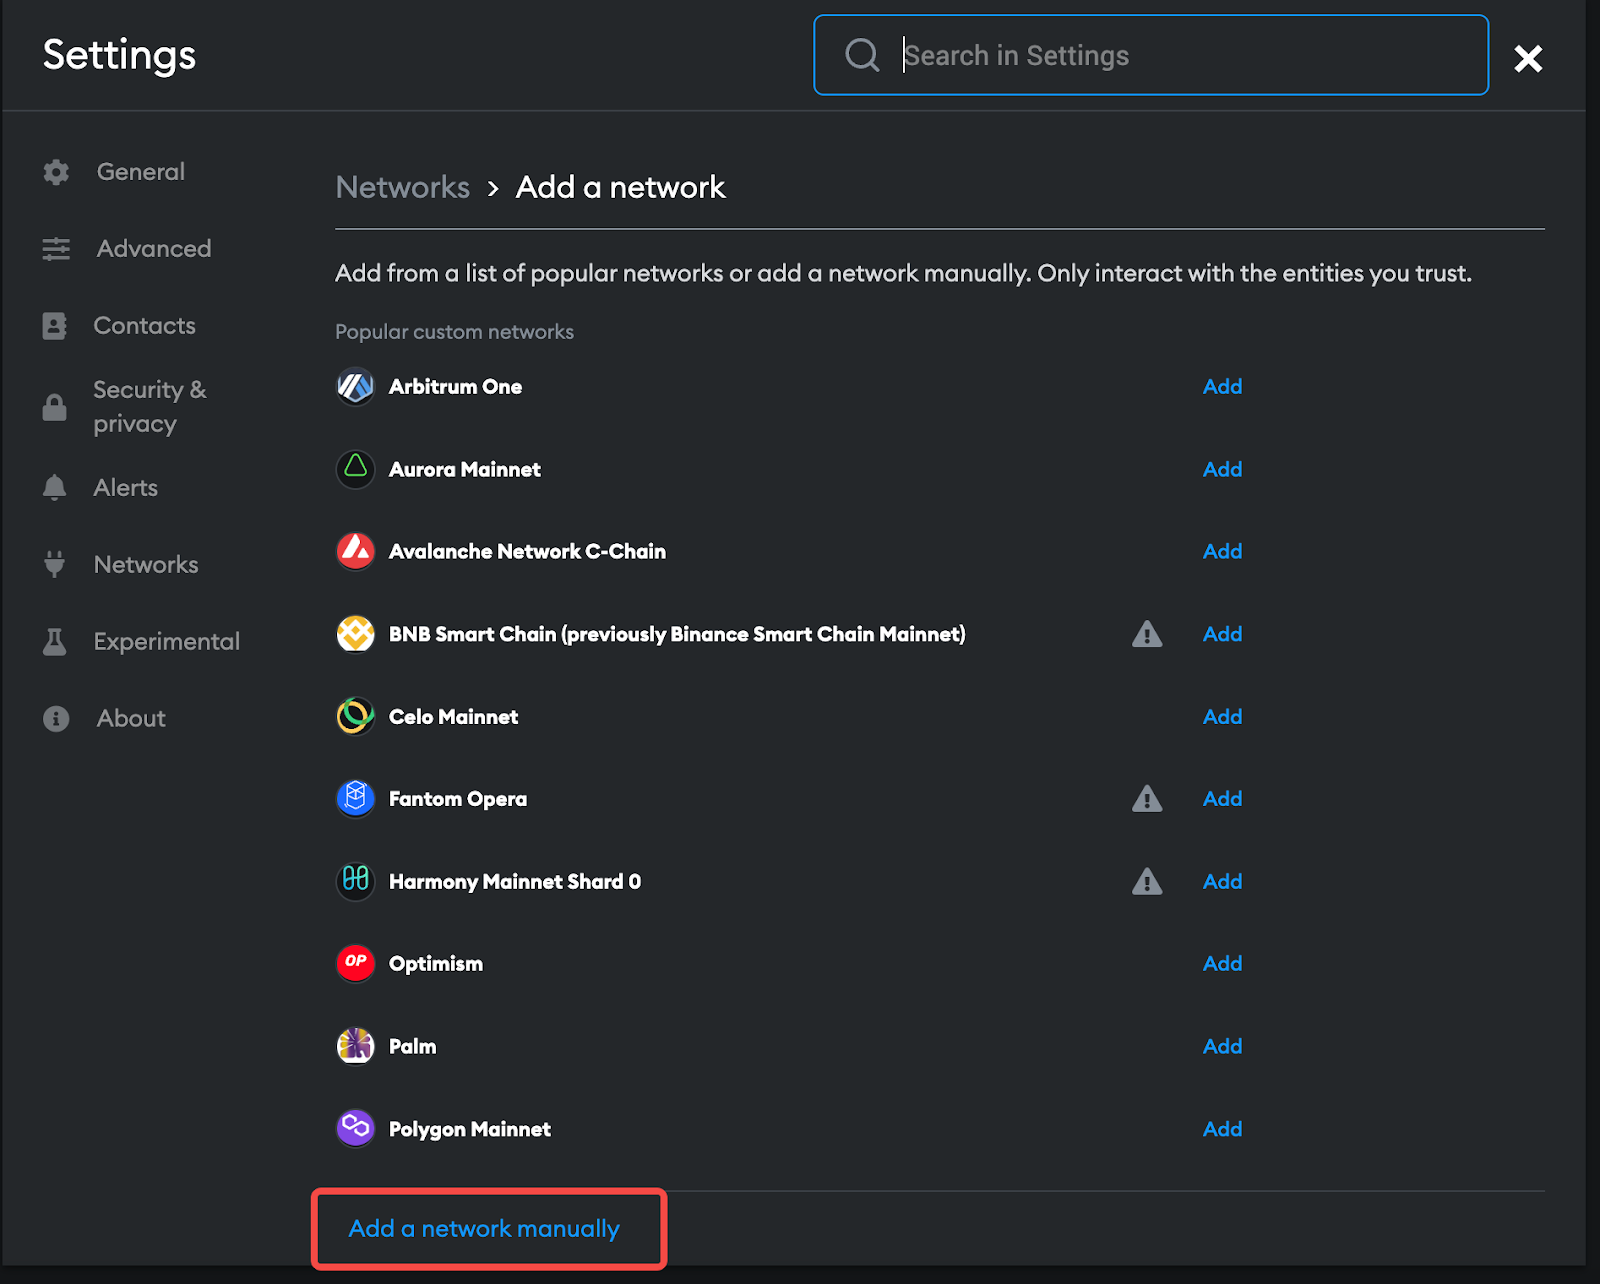This screenshot has height=1284, width=1600.
Task: Click the Add a network manually link
Action: (x=484, y=1228)
